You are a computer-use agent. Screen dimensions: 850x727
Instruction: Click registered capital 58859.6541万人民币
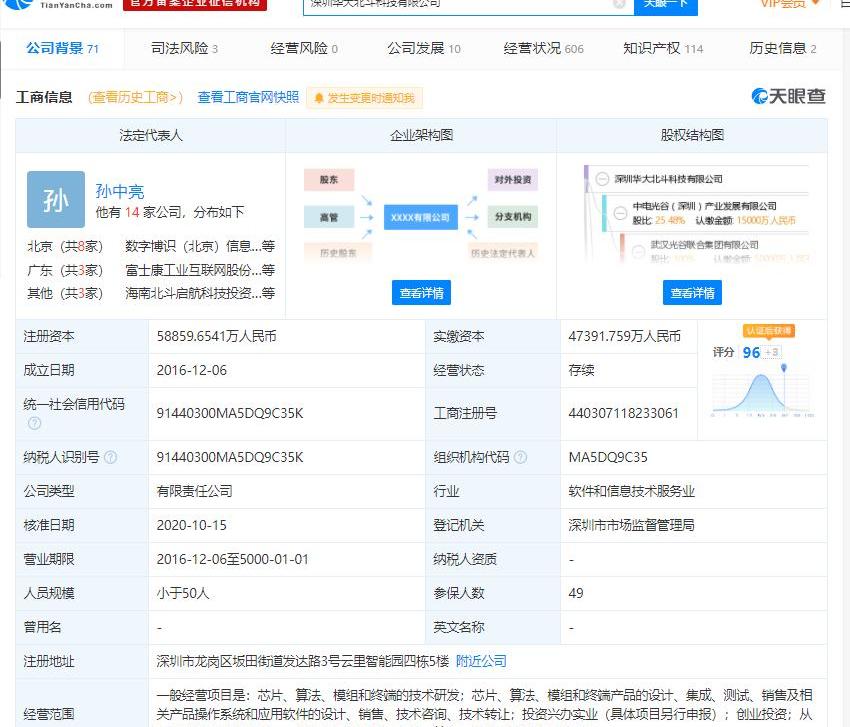(216, 336)
